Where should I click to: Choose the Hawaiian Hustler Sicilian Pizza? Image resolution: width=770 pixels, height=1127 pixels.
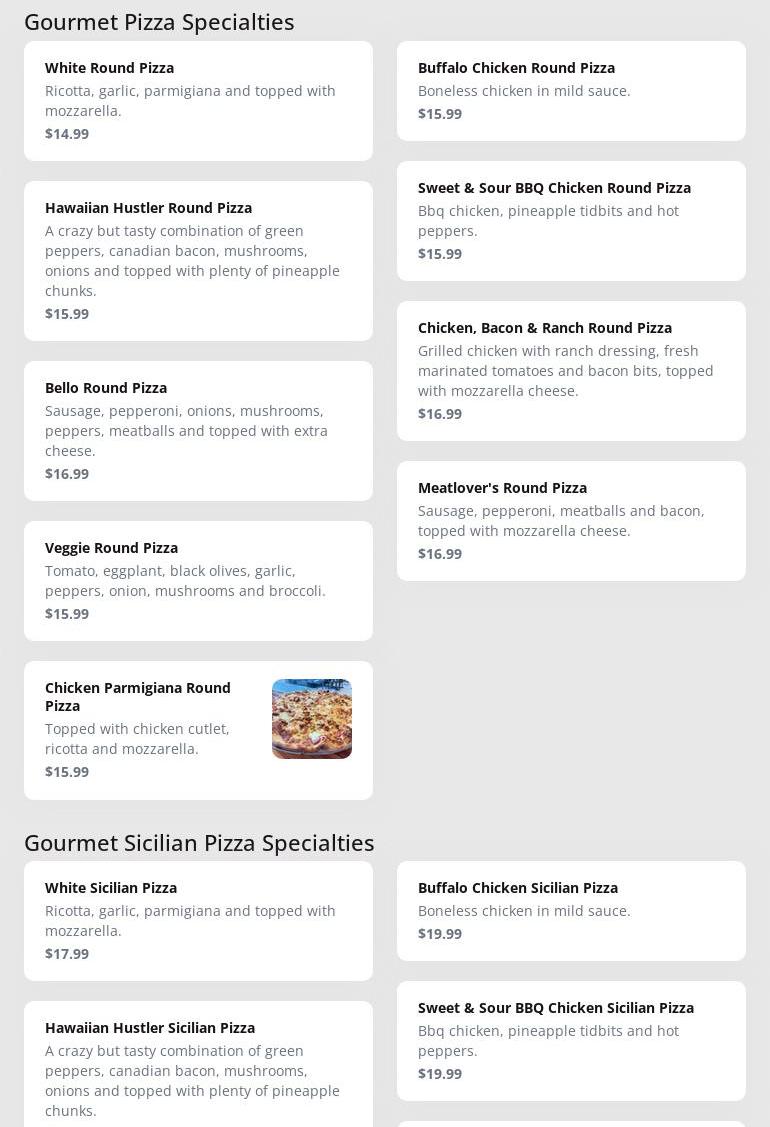198,1064
